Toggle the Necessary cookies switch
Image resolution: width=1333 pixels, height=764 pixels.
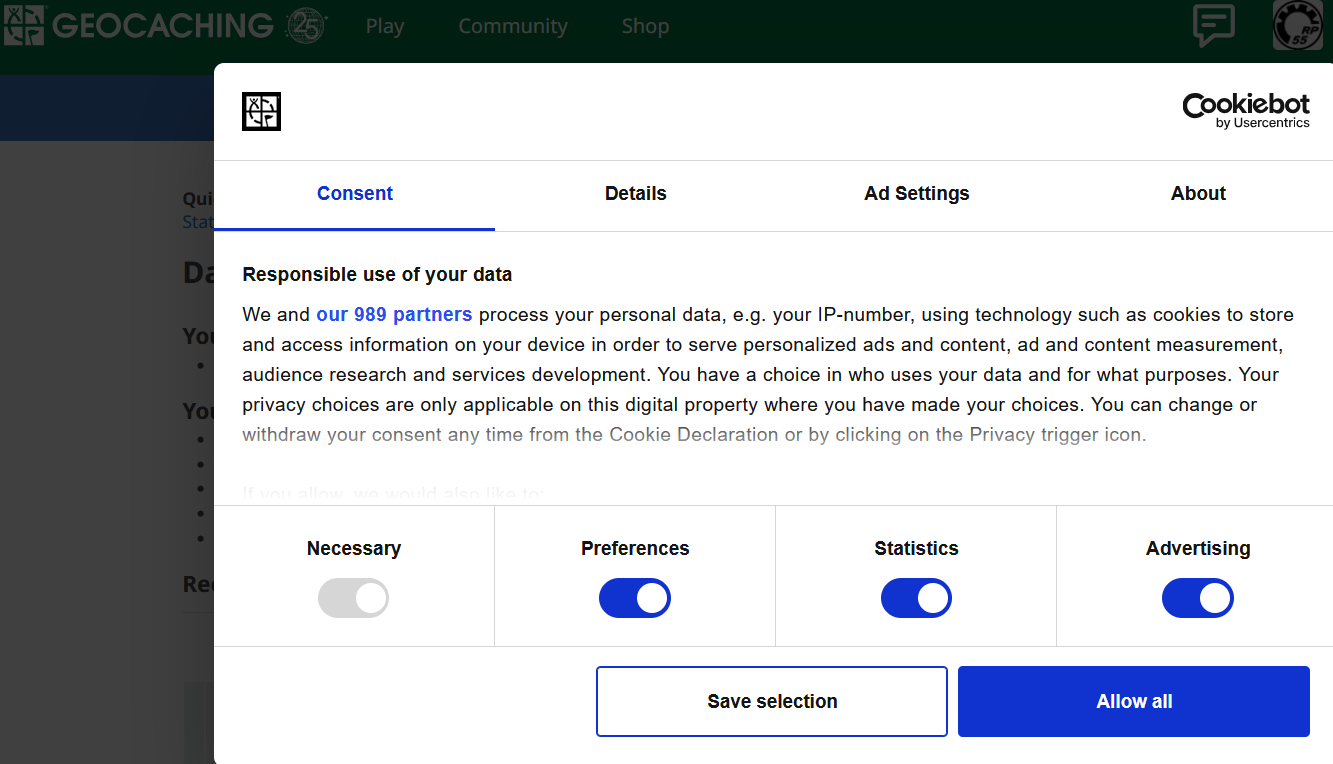coord(353,598)
